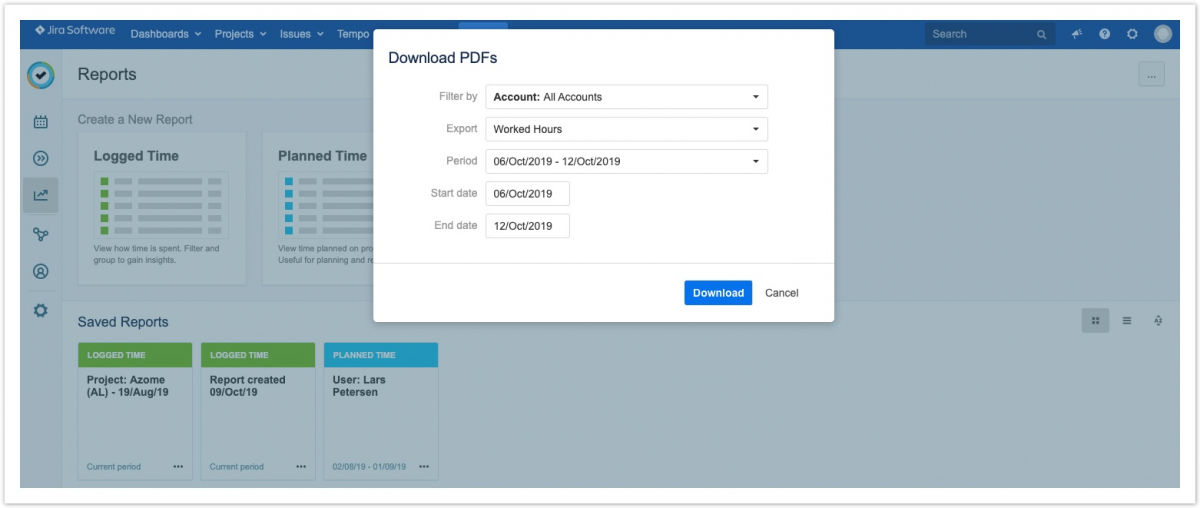This screenshot has height=508, width=1200.
Task: Open the calendar timesheet sidebar icon
Action: [41, 122]
